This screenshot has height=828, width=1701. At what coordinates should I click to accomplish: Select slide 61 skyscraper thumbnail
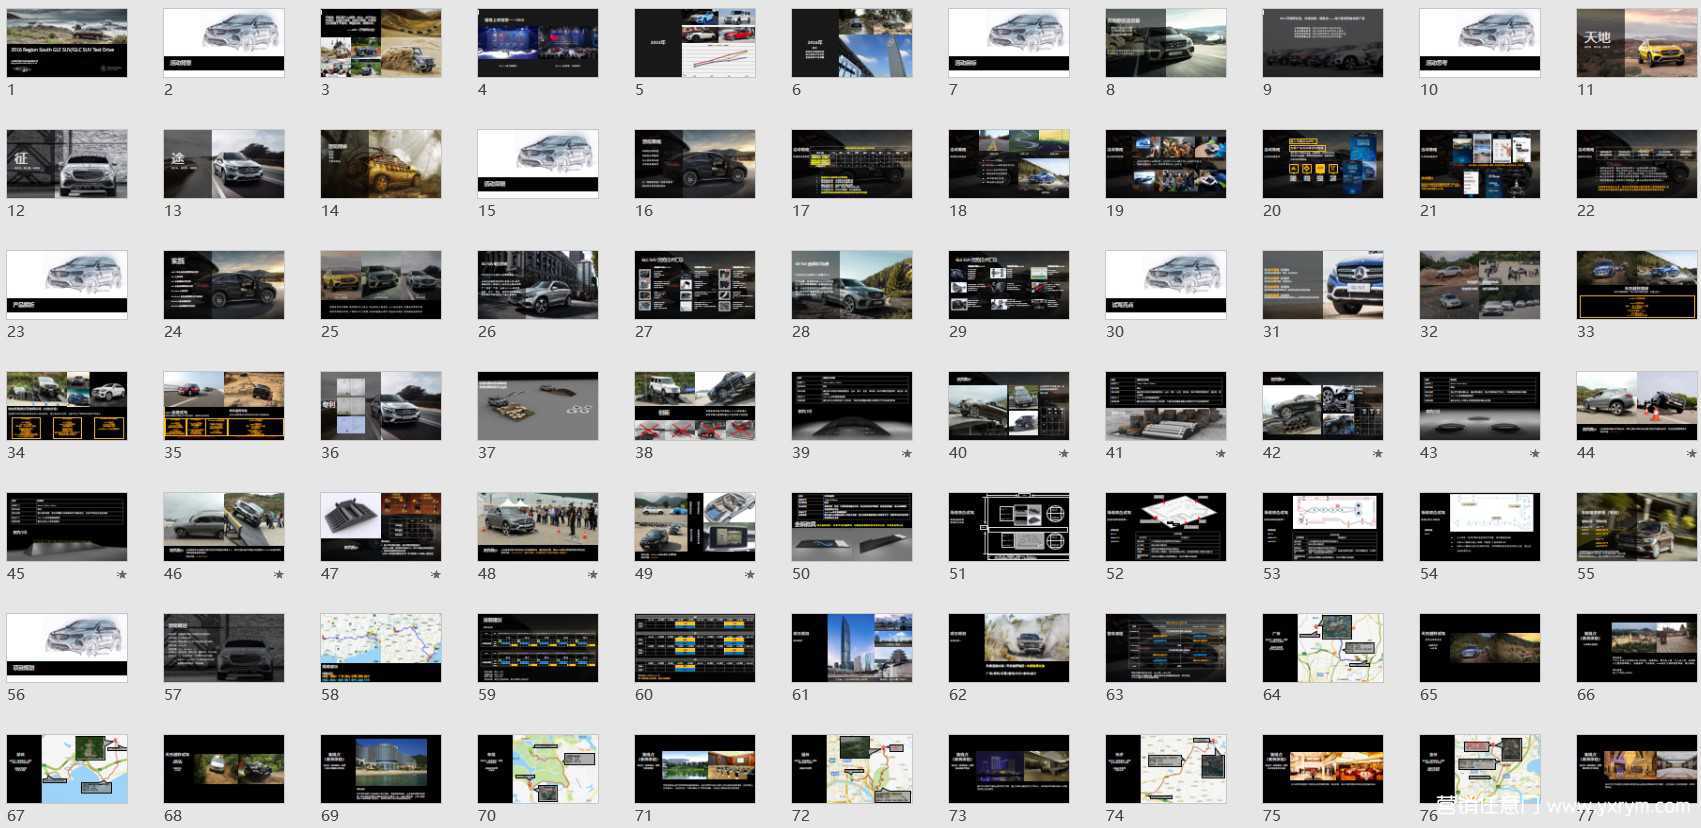[x=852, y=648]
